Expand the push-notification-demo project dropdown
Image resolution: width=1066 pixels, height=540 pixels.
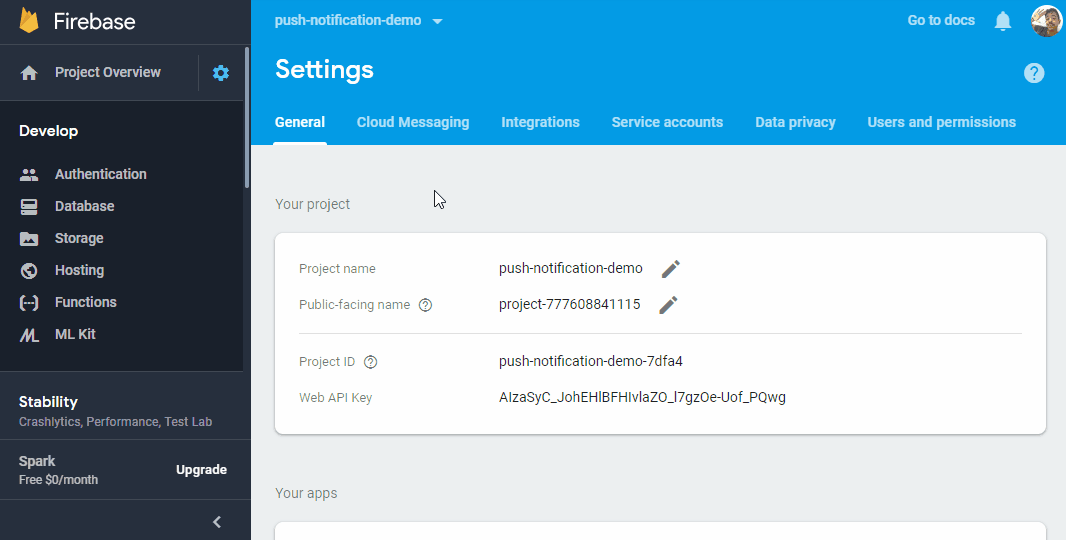pos(437,21)
